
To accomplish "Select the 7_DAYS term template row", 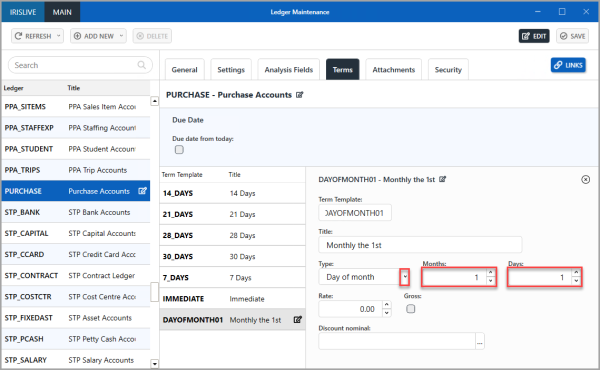I will pos(233,277).
